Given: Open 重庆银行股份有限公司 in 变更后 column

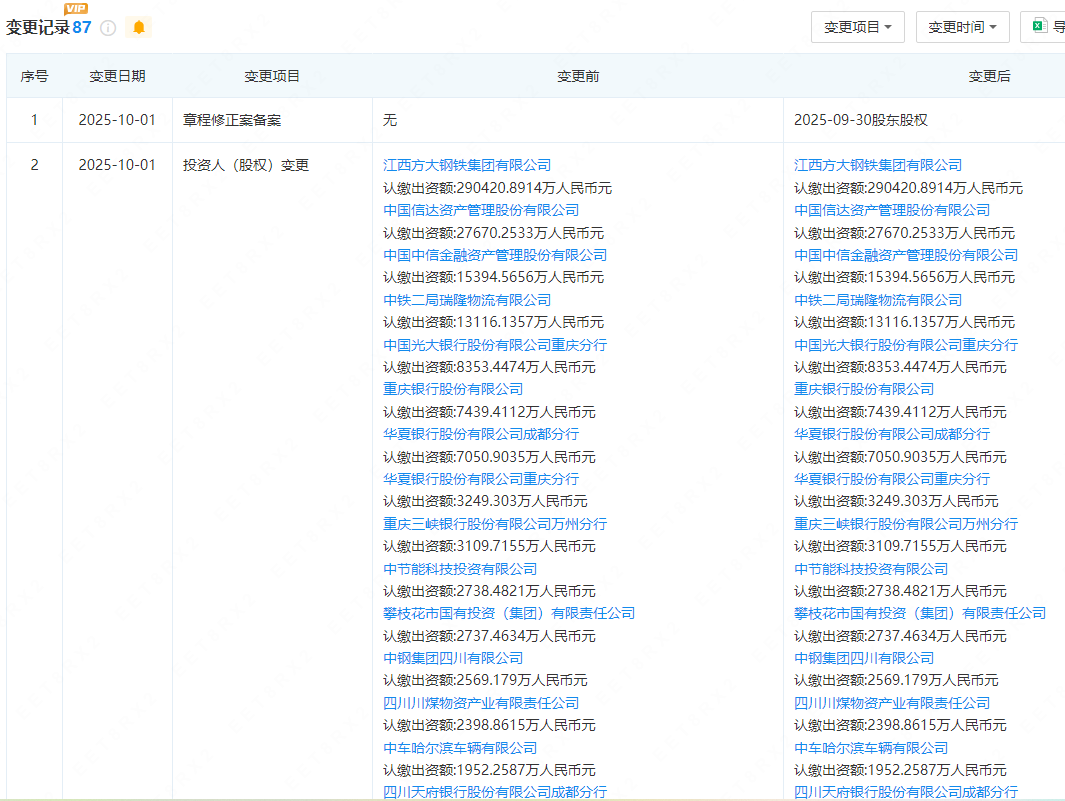Looking at the screenshot, I should (864, 389).
